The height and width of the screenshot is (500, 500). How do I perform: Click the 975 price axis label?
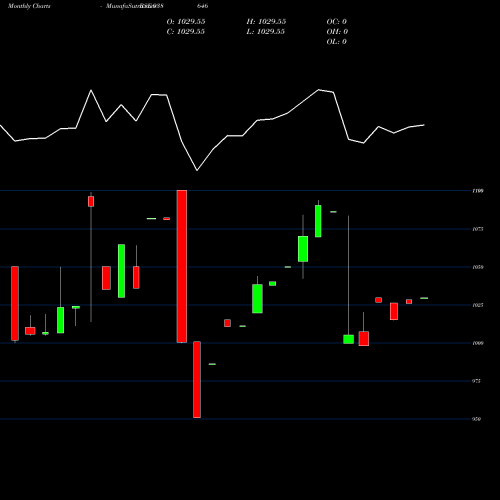pos(476,381)
